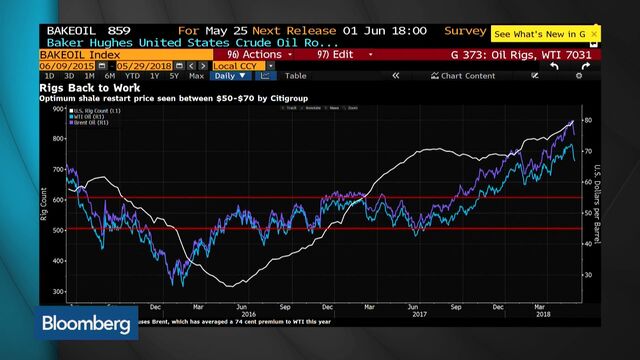Toggle Track option above chart
This screenshot has width=640, height=360.
point(289,108)
